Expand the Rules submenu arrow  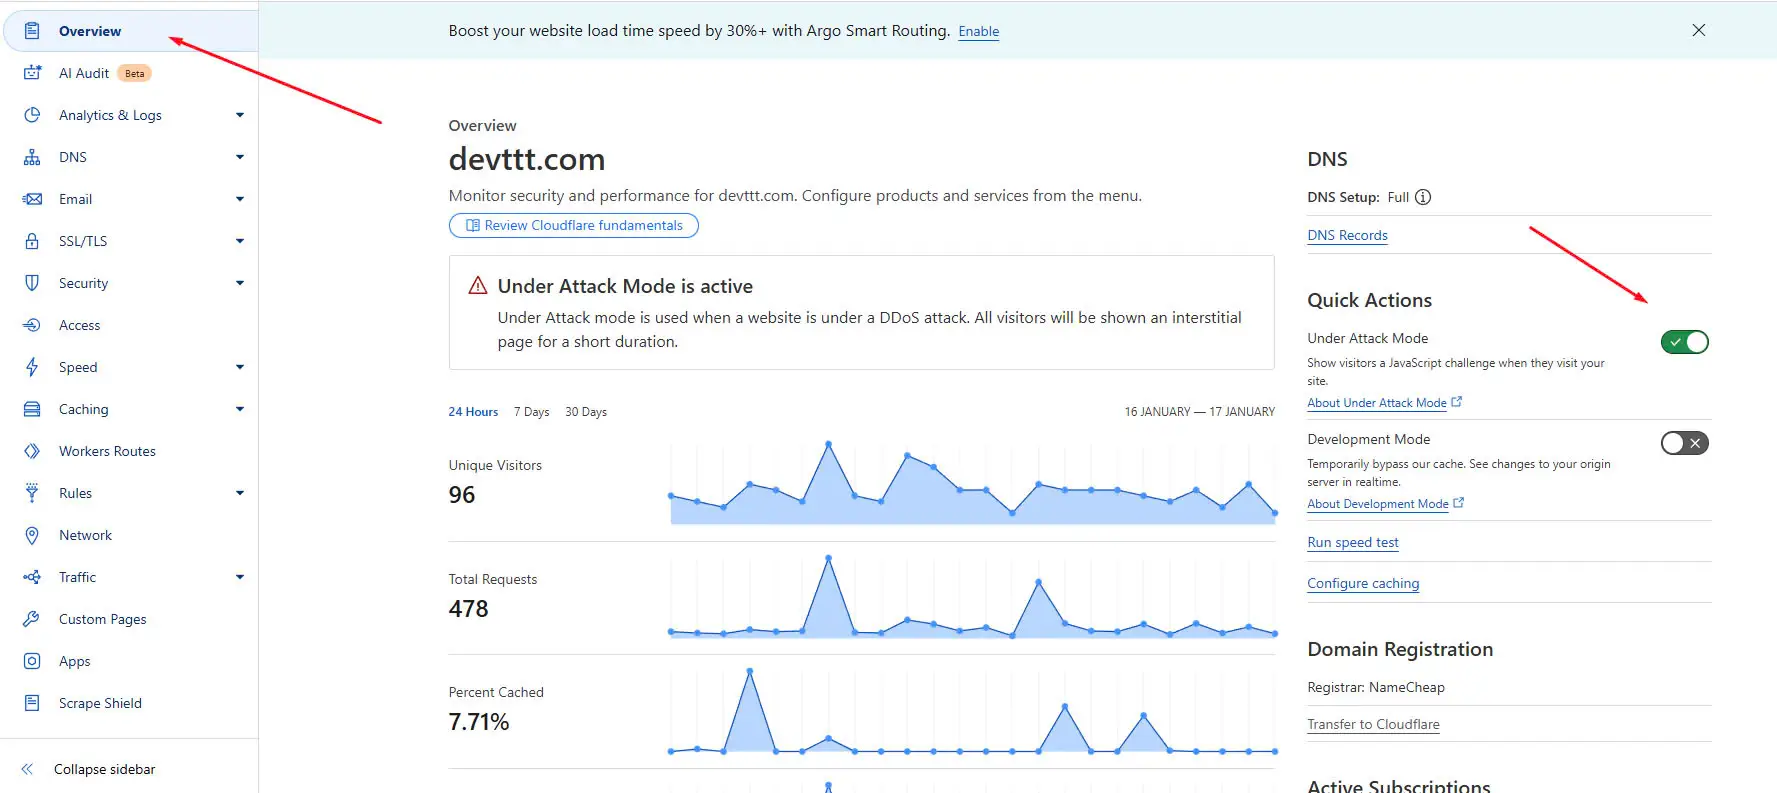[240, 493]
